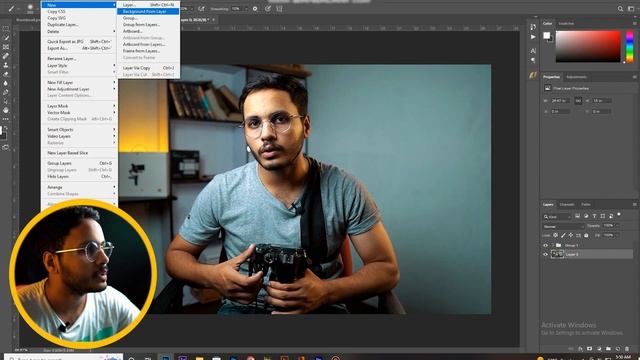640x360 pixels.
Task: Close the open document tab
Action: point(213,20)
